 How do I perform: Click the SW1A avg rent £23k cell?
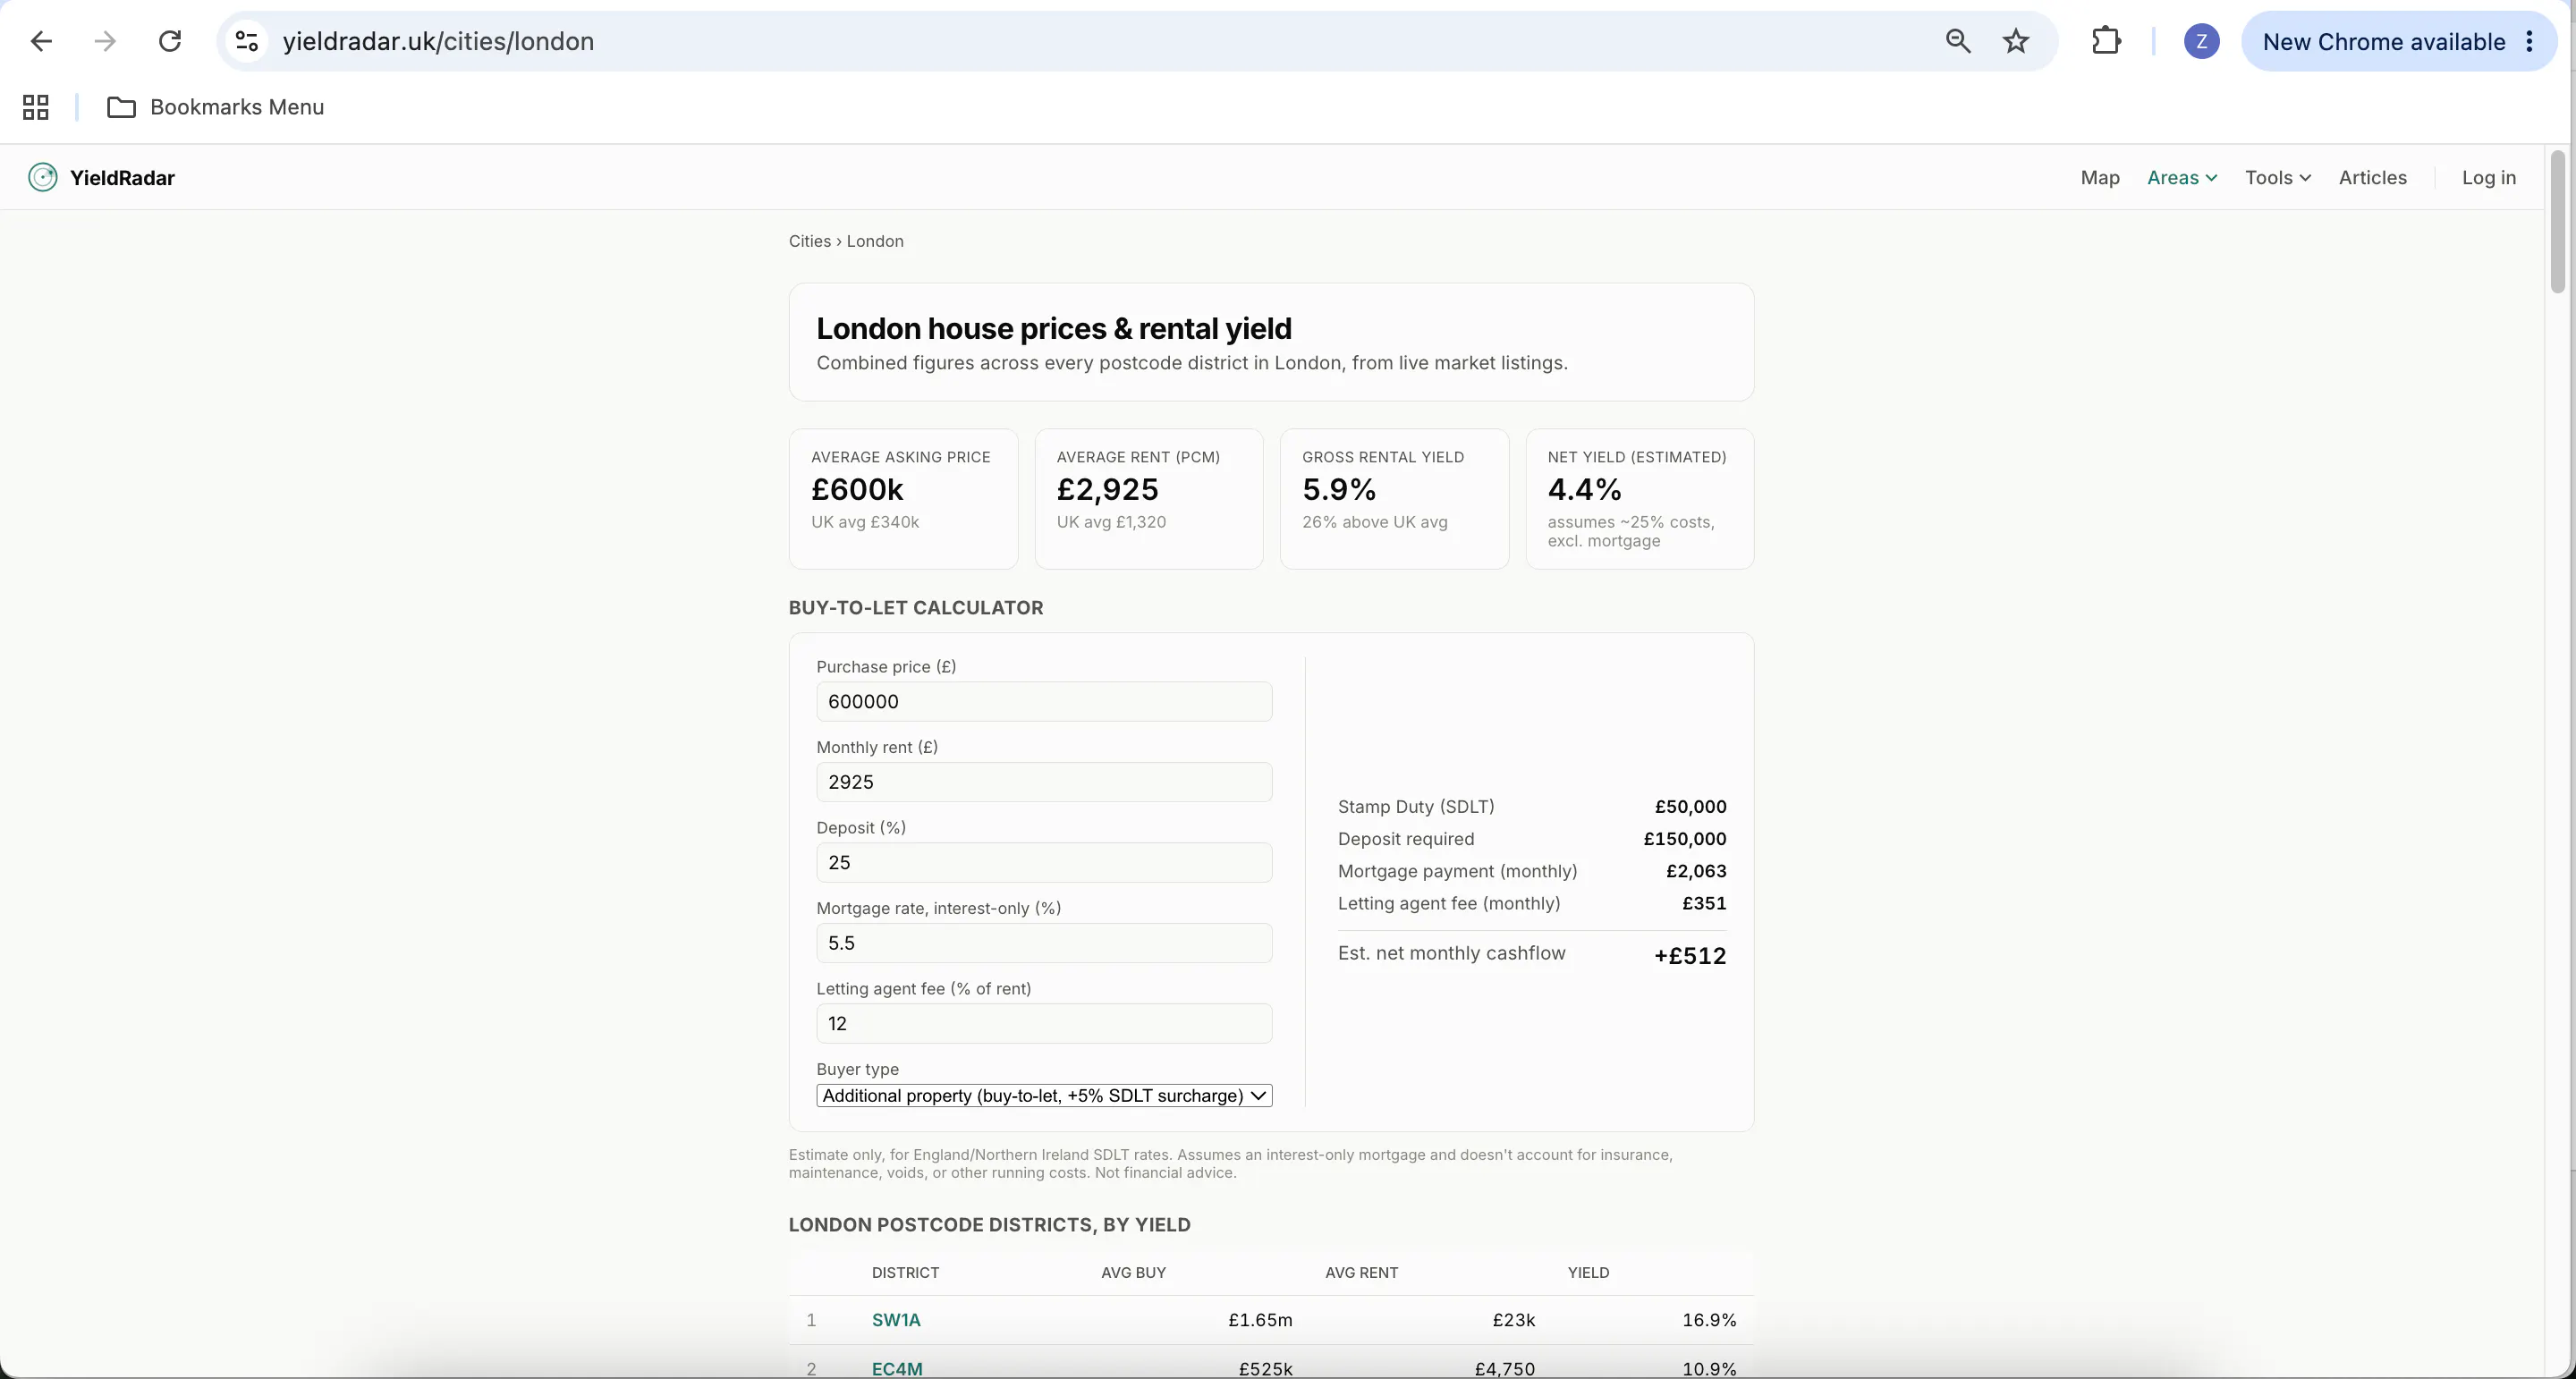coord(1514,1320)
